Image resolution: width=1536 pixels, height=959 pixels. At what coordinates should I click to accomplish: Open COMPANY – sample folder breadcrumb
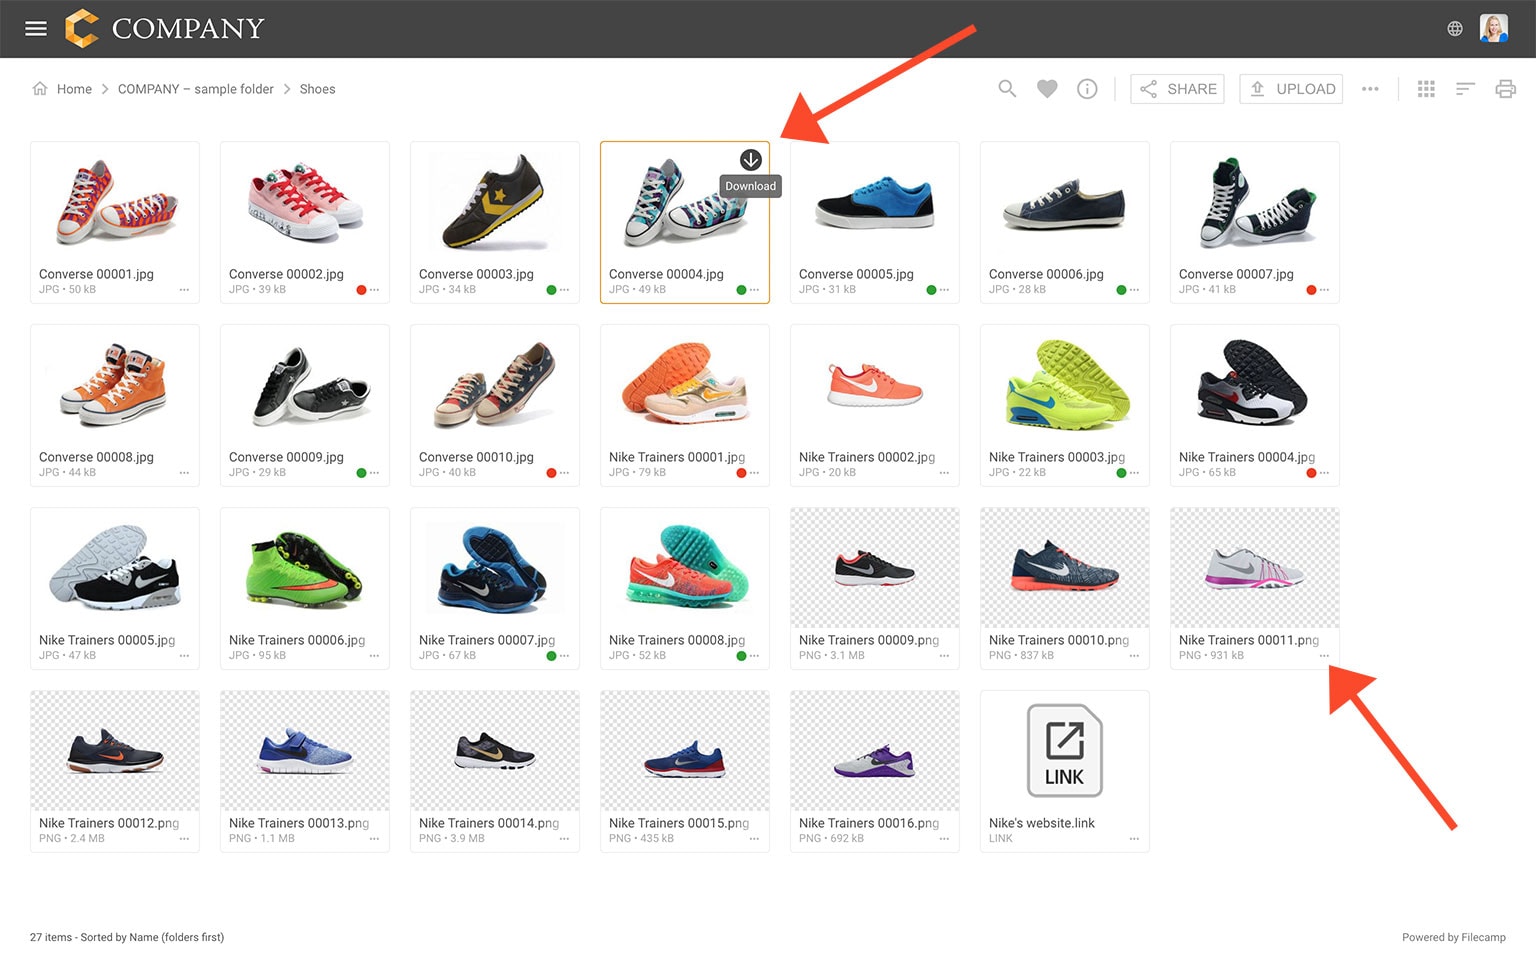196,89
